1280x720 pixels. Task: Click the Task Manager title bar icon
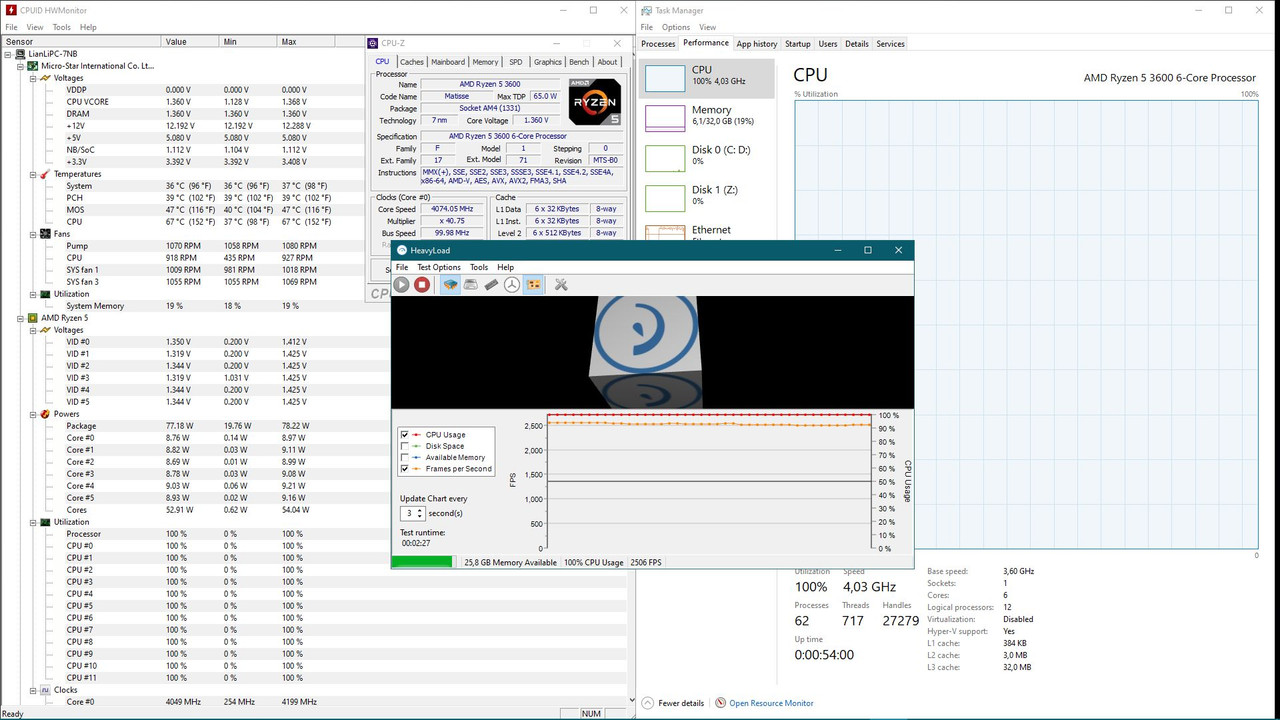click(647, 10)
